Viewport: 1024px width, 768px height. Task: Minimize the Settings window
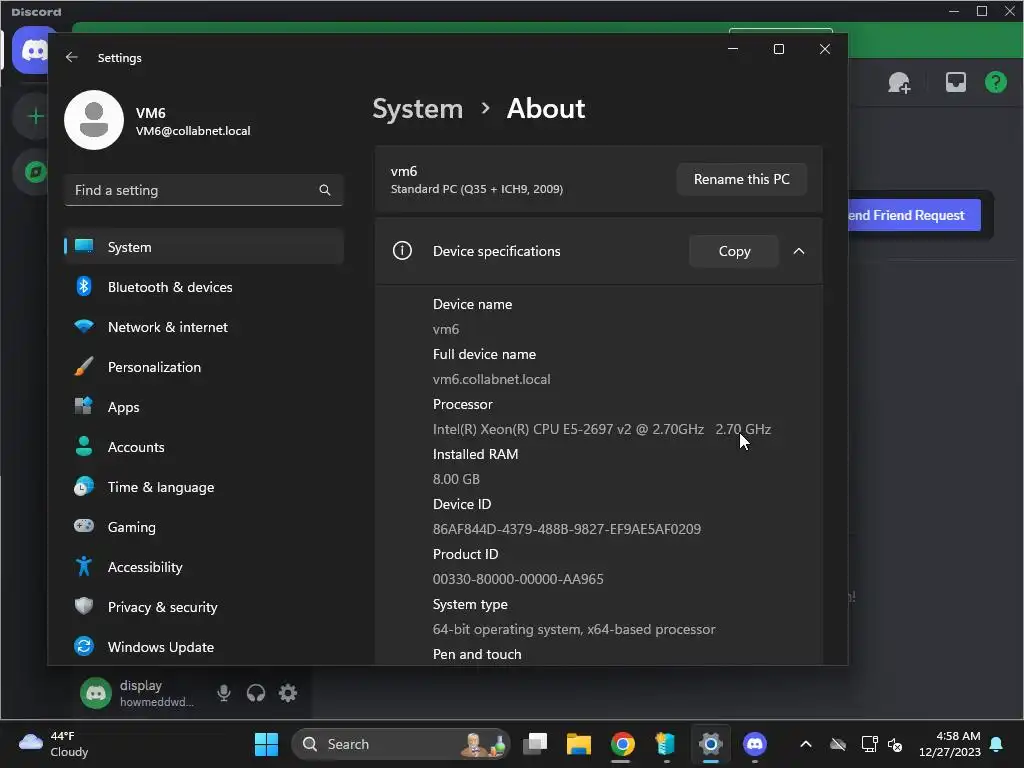tap(733, 49)
